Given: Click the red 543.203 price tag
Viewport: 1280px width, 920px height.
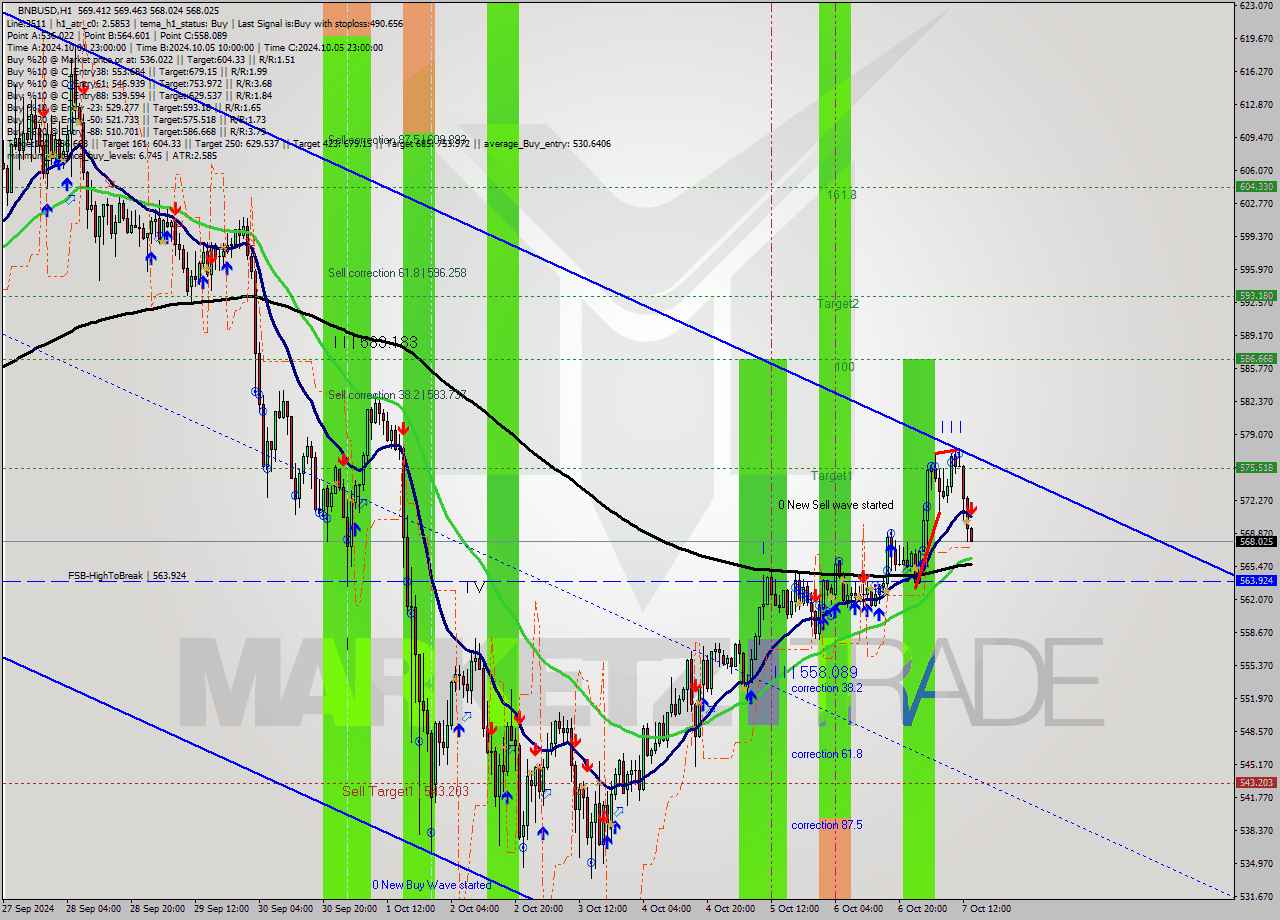Looking at the screenshot, I should tap(1256, 783).
